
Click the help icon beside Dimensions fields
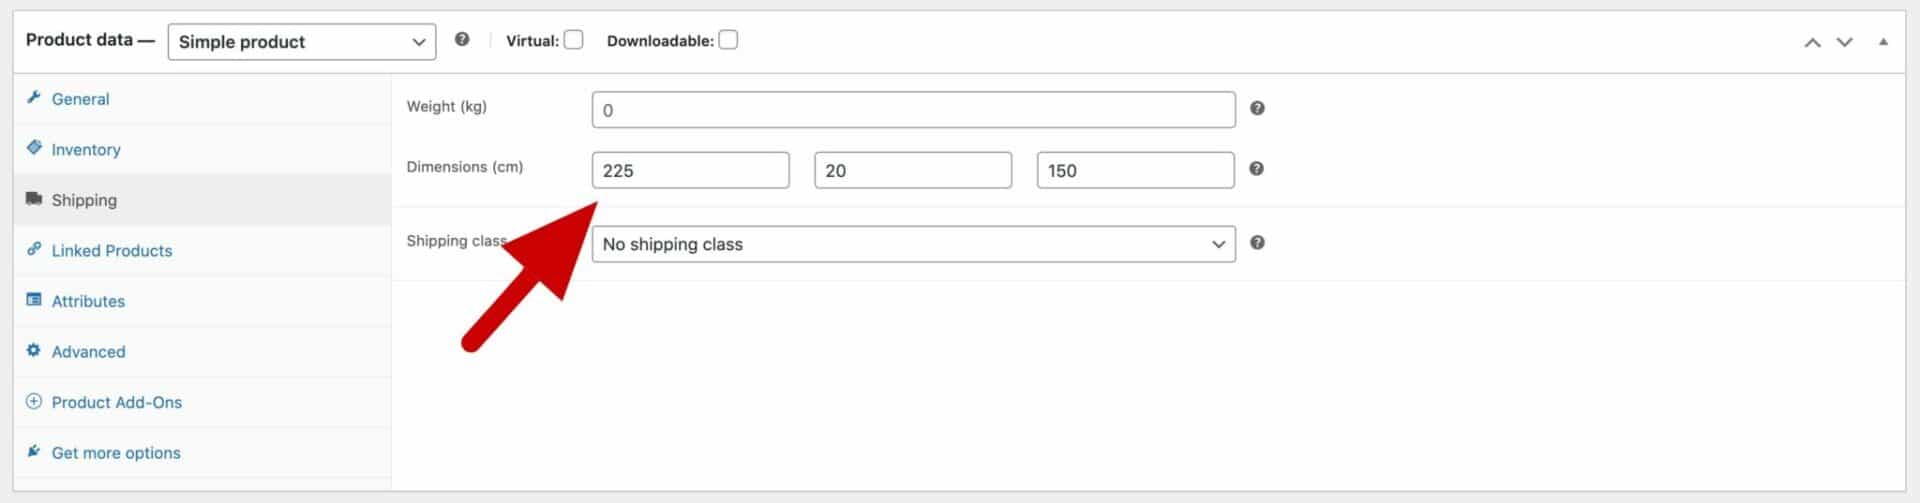click(x=1257, y=169)
